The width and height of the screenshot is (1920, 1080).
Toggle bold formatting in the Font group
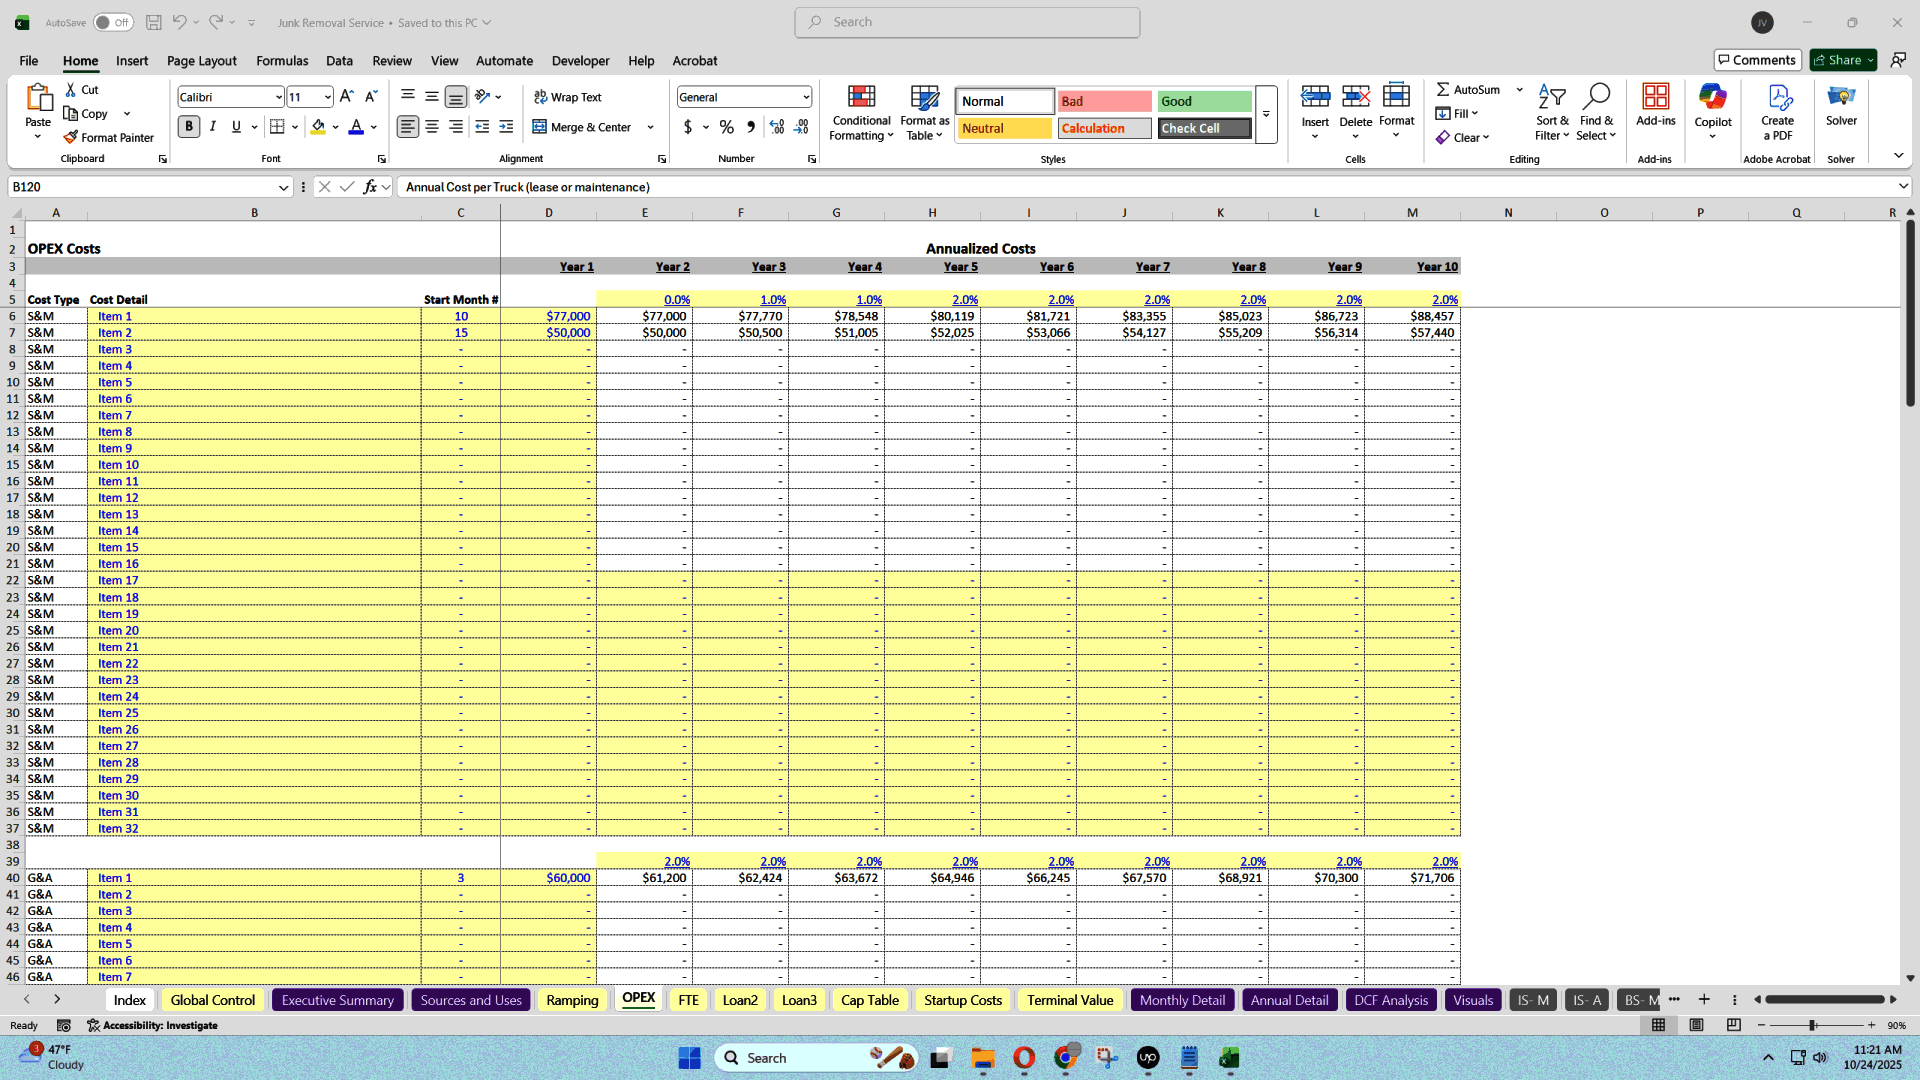188,127
